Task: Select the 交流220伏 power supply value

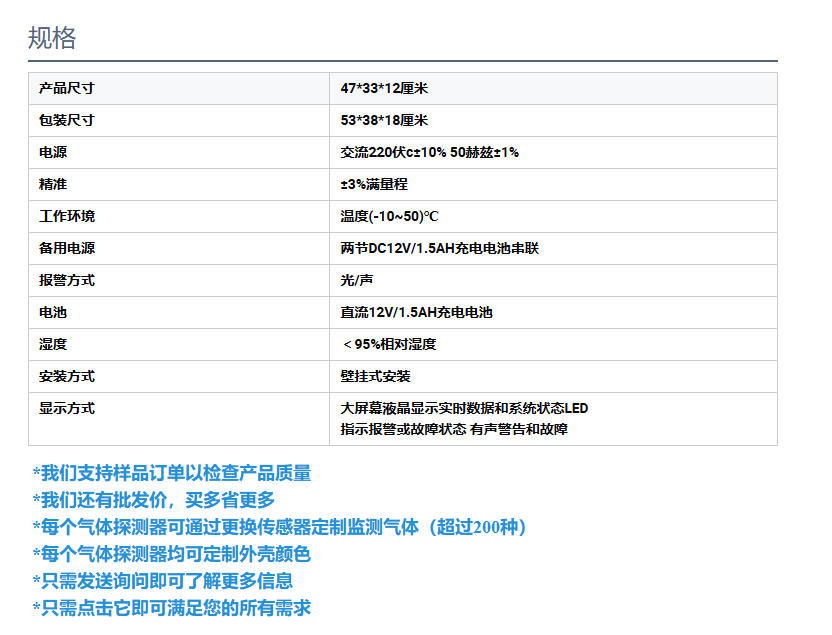Action: pyautogui.click(x=429, y=152)
